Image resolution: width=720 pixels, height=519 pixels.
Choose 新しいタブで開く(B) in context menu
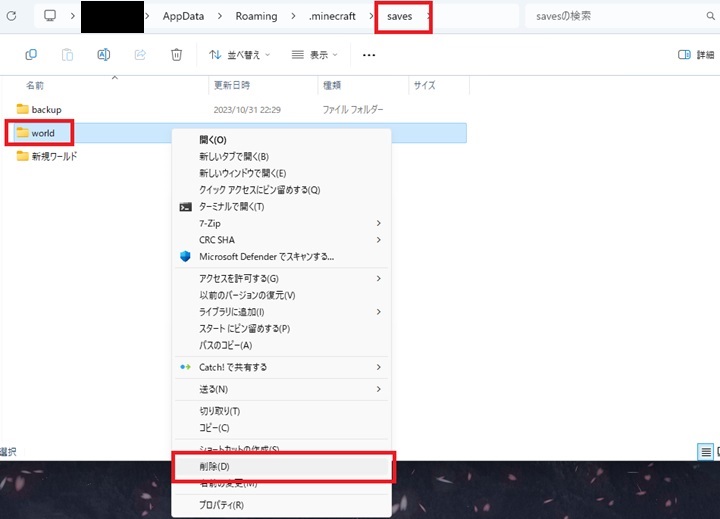coord(281,157)
